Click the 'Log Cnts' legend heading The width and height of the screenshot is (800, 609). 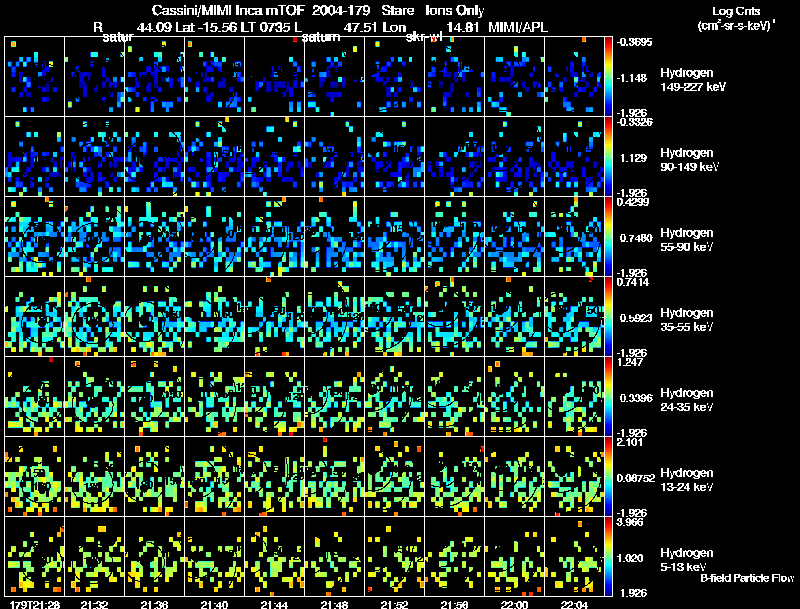point(736,11)
